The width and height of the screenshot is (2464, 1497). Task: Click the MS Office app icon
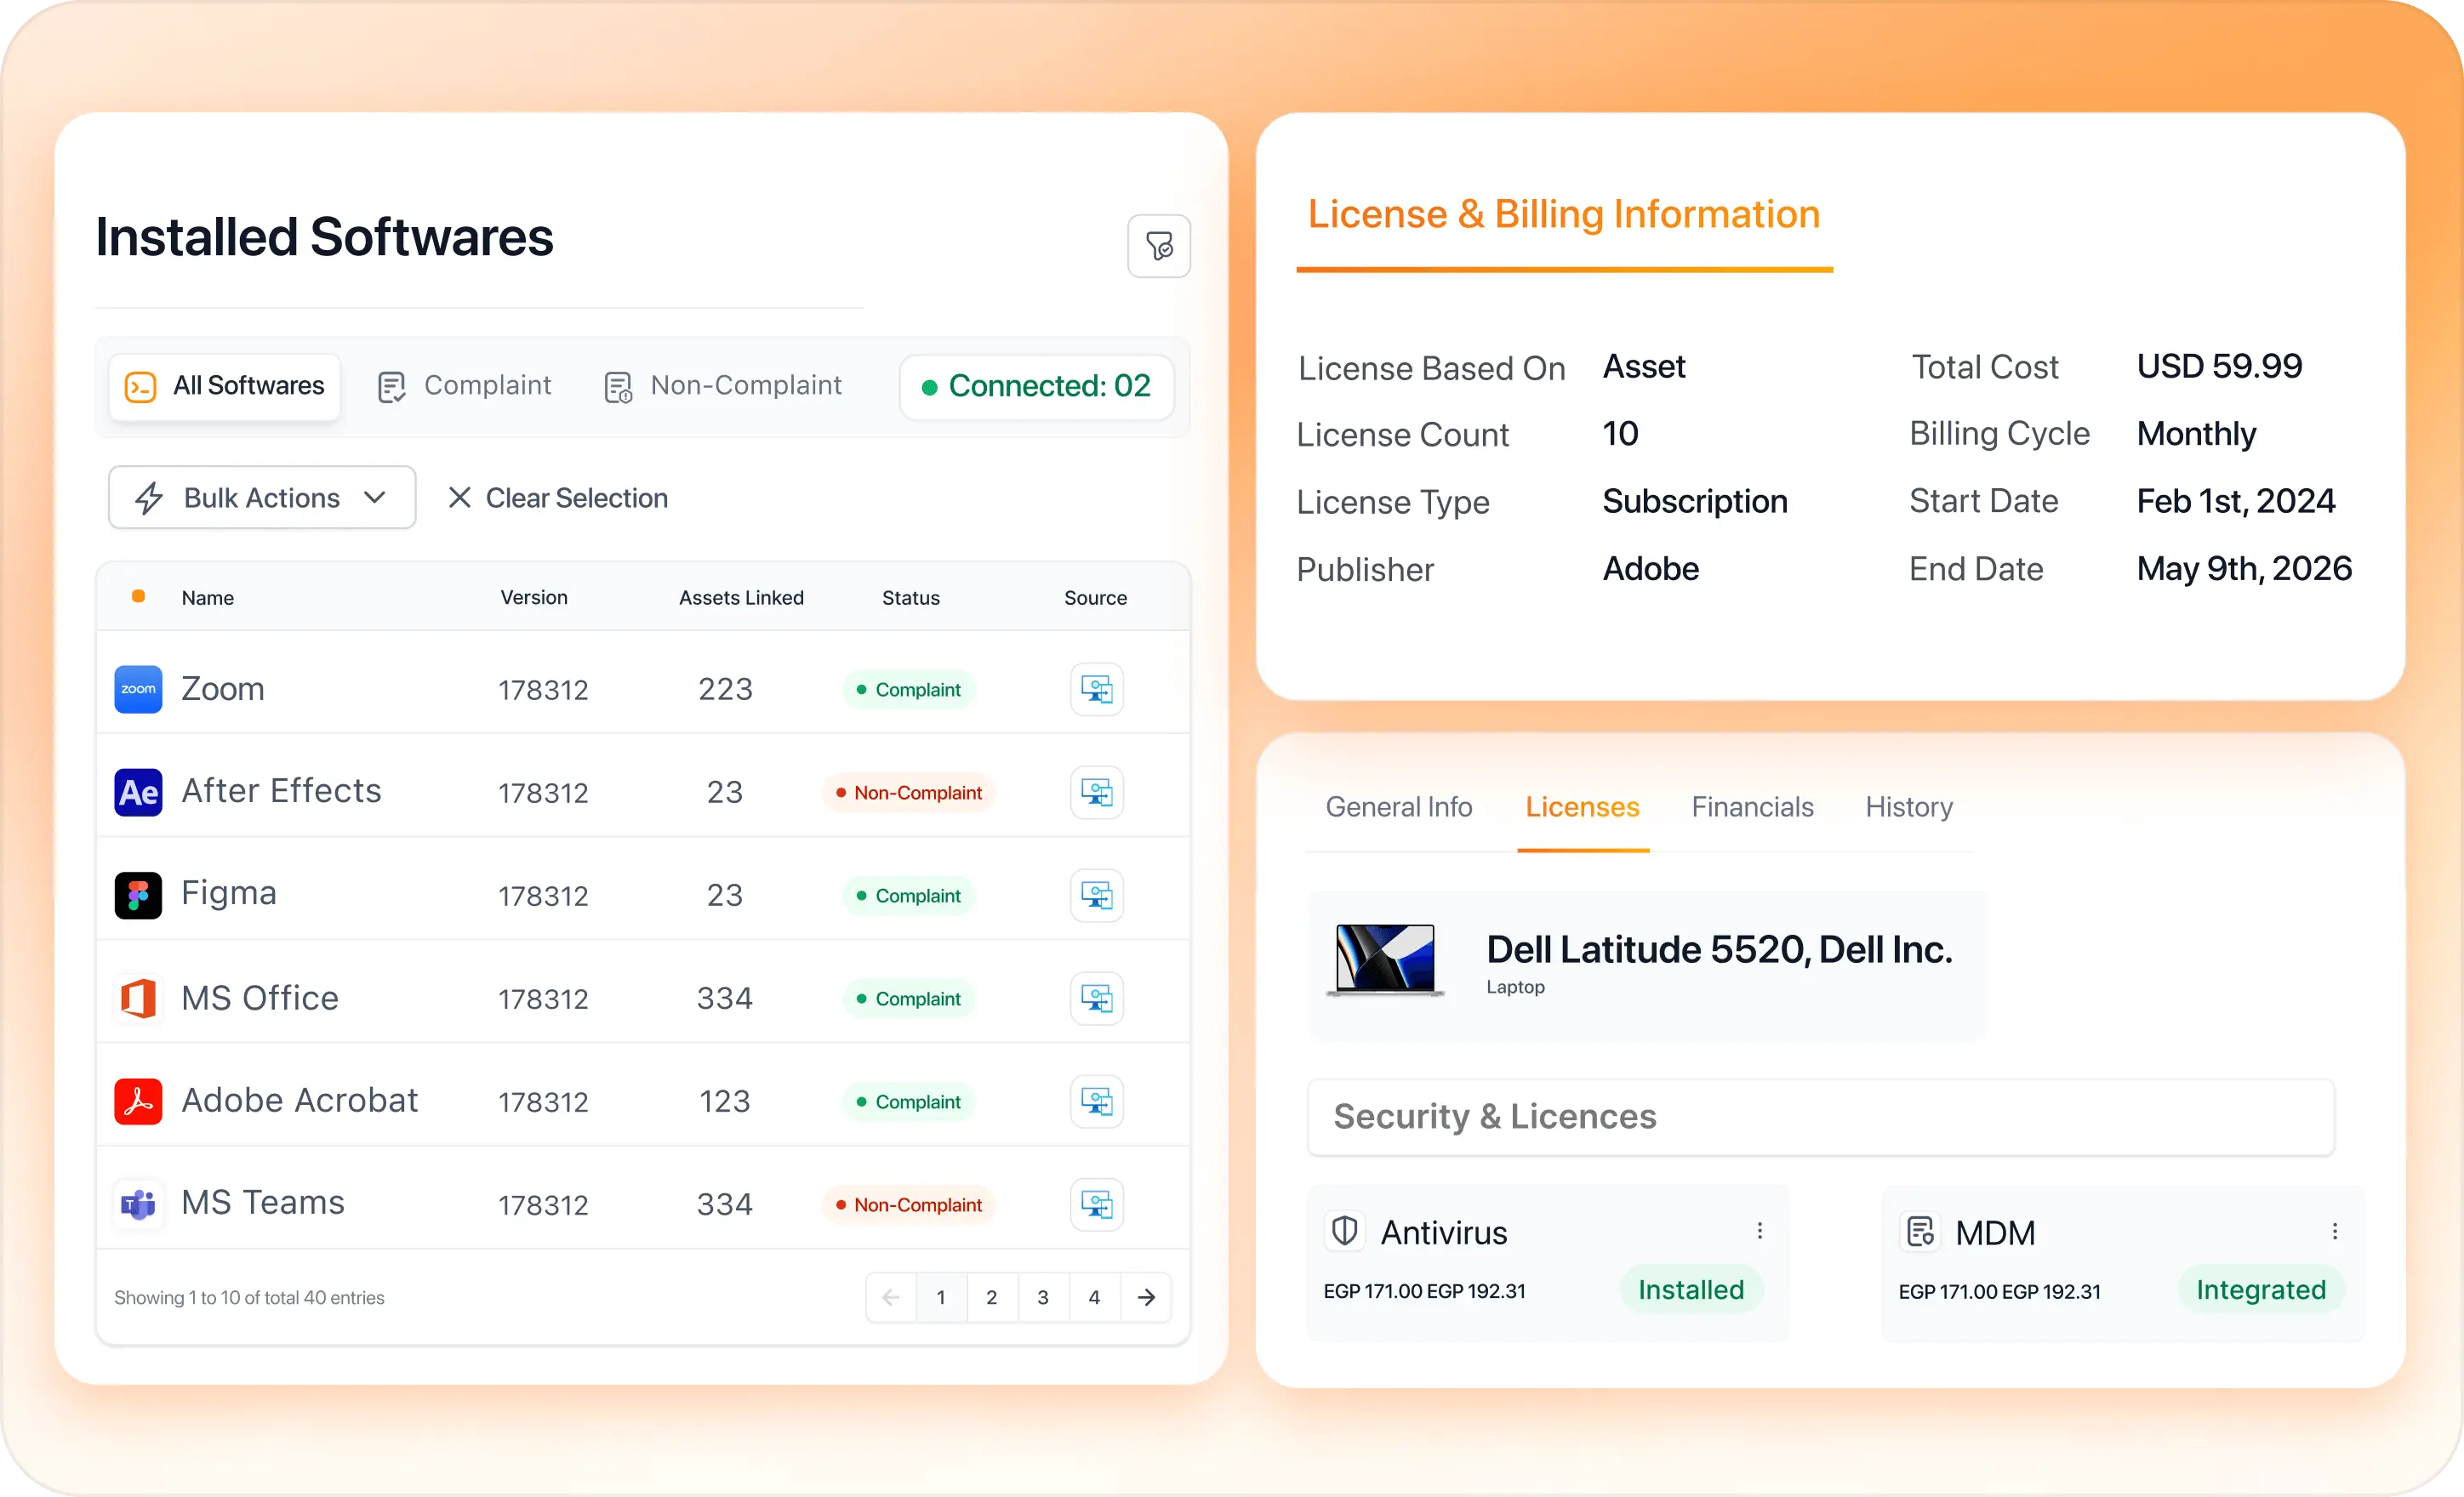(138, 998)
